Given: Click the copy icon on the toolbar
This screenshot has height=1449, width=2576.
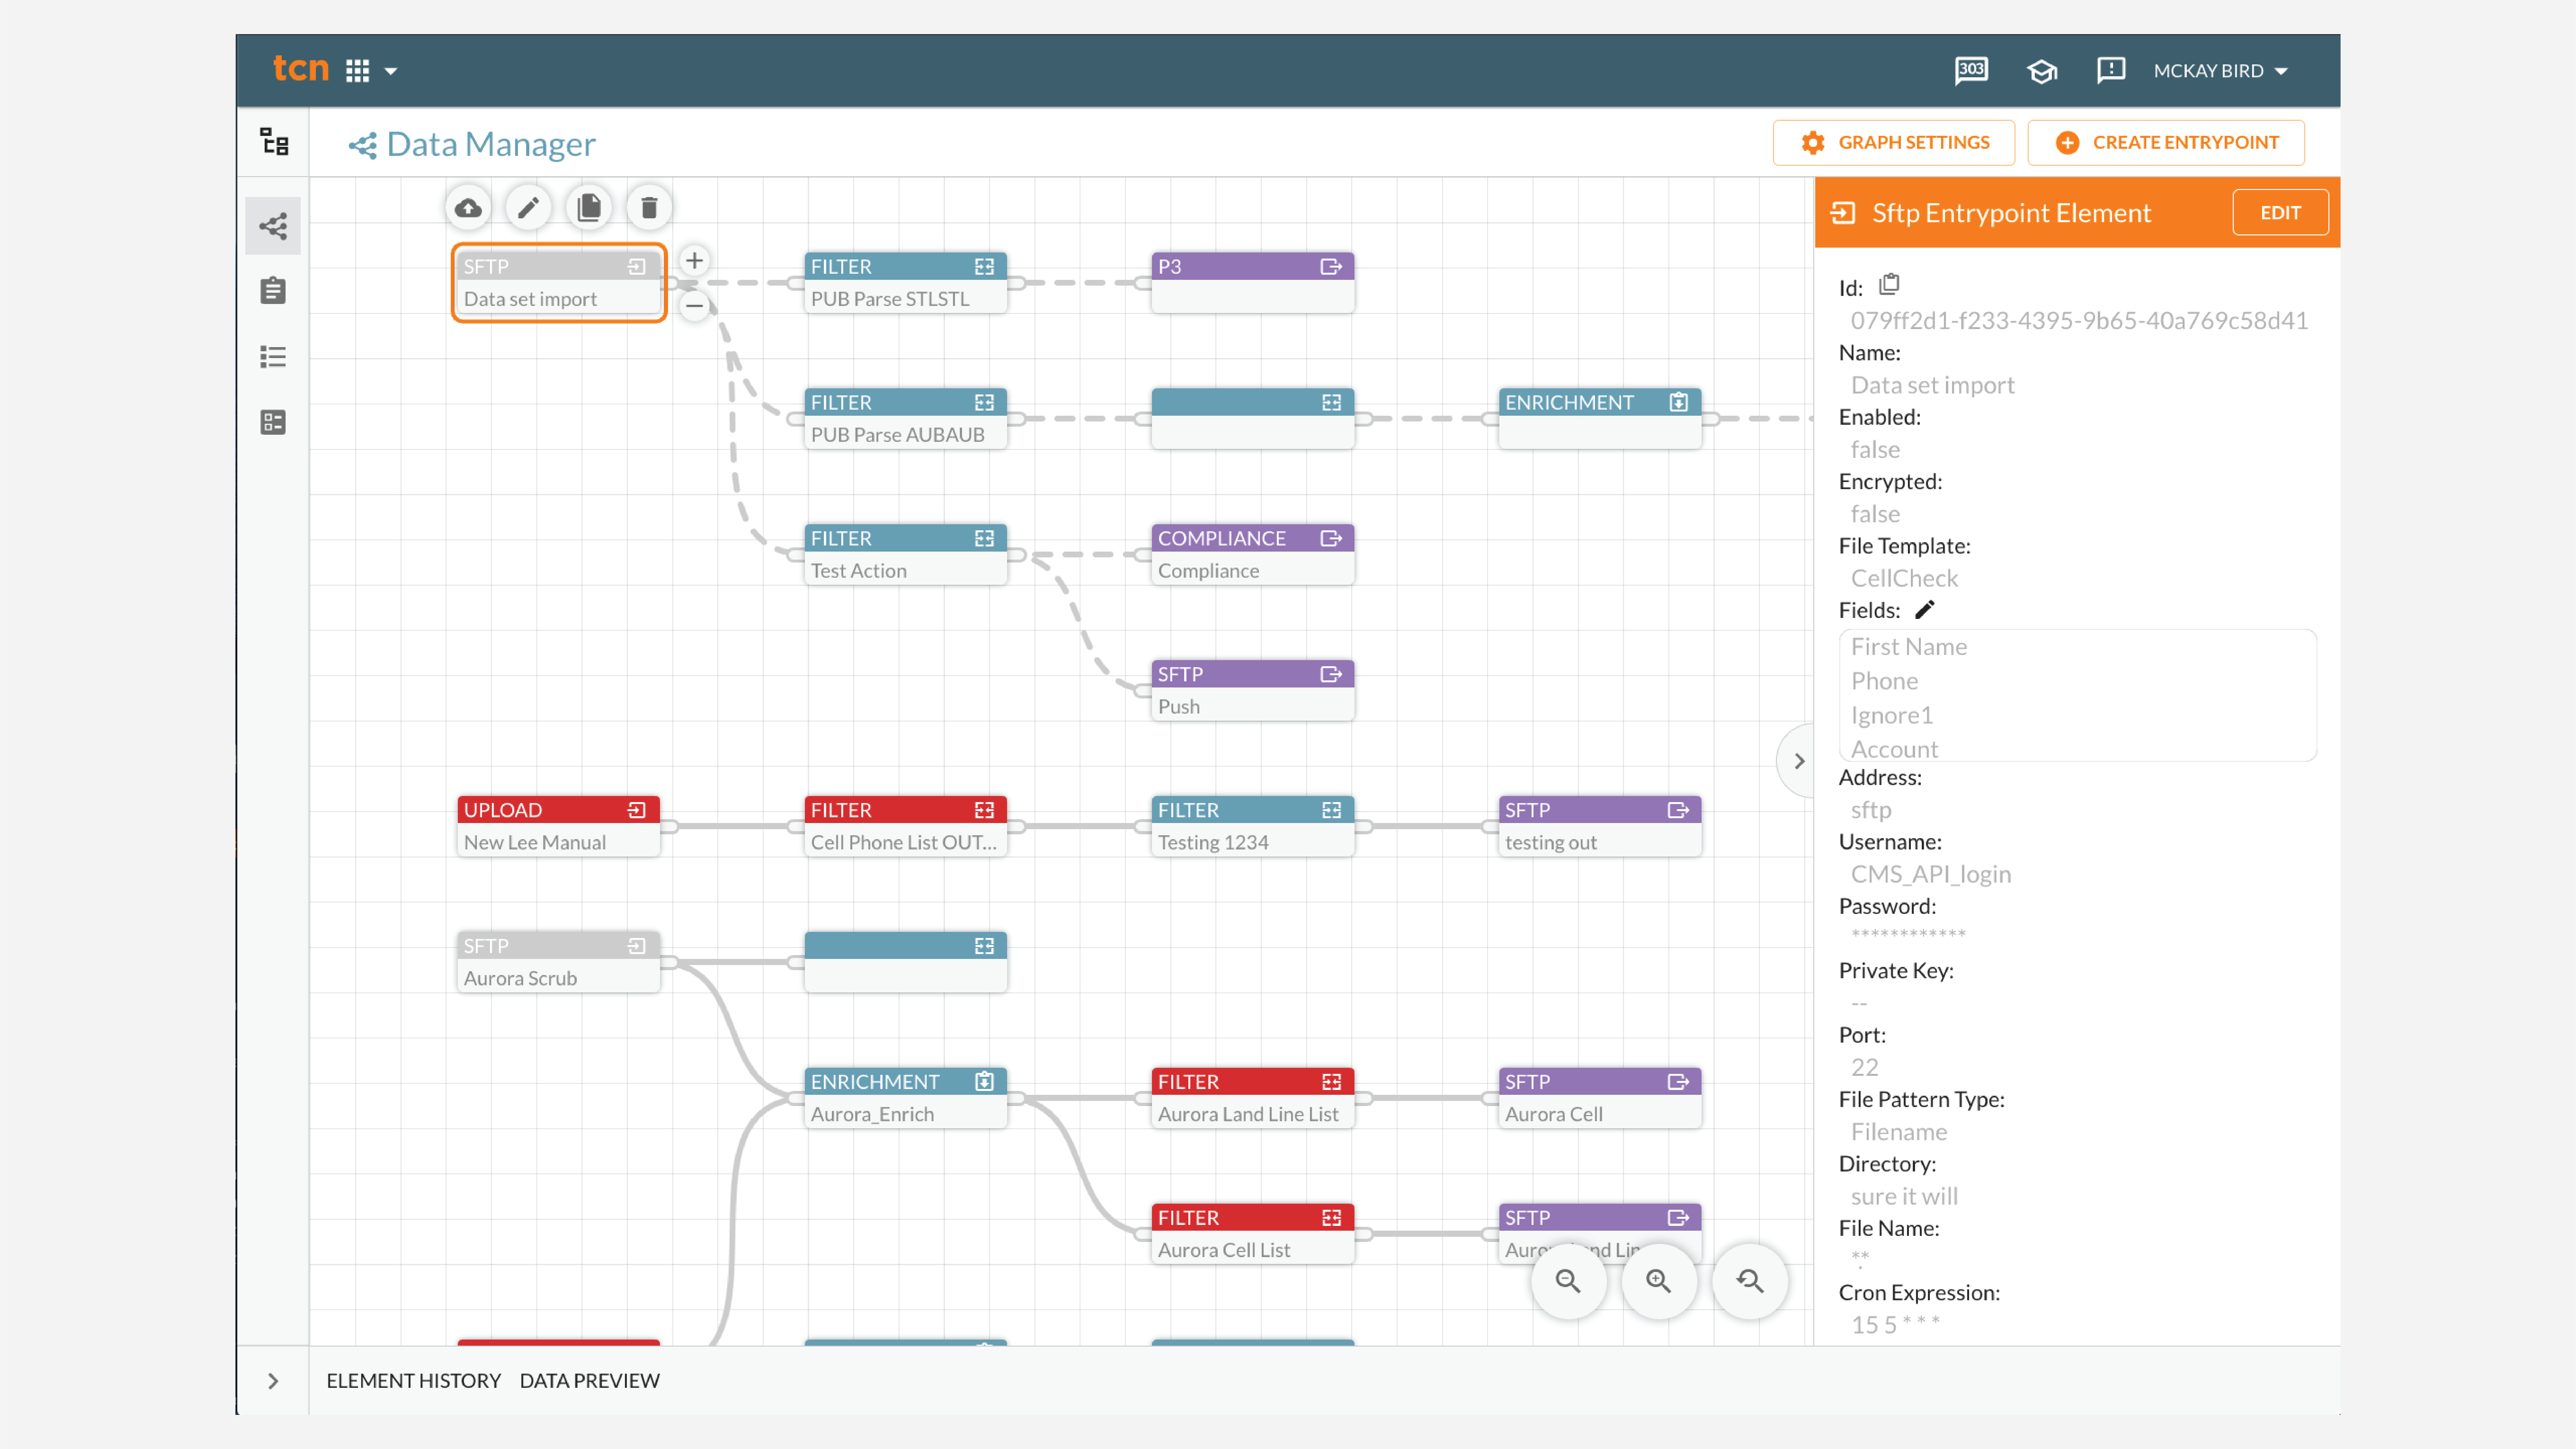Looking at the screenshot, I should point(589,207).
